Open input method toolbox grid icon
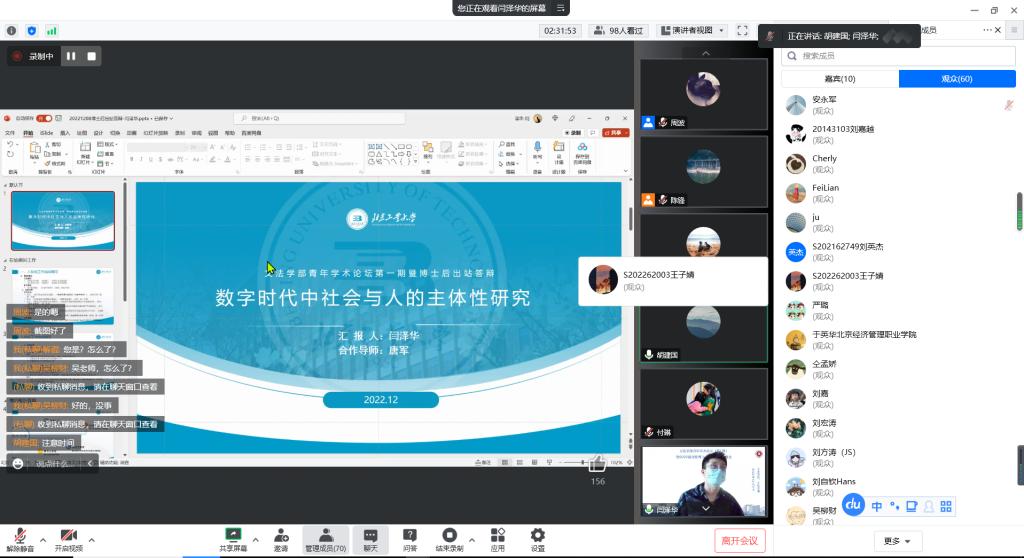The image size is (1024, 558). tap(946, 506)
